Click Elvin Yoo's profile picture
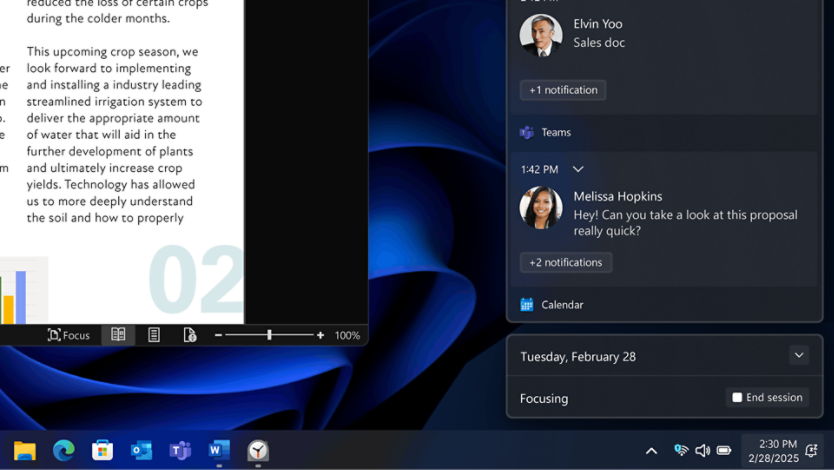 click(541, 35)
